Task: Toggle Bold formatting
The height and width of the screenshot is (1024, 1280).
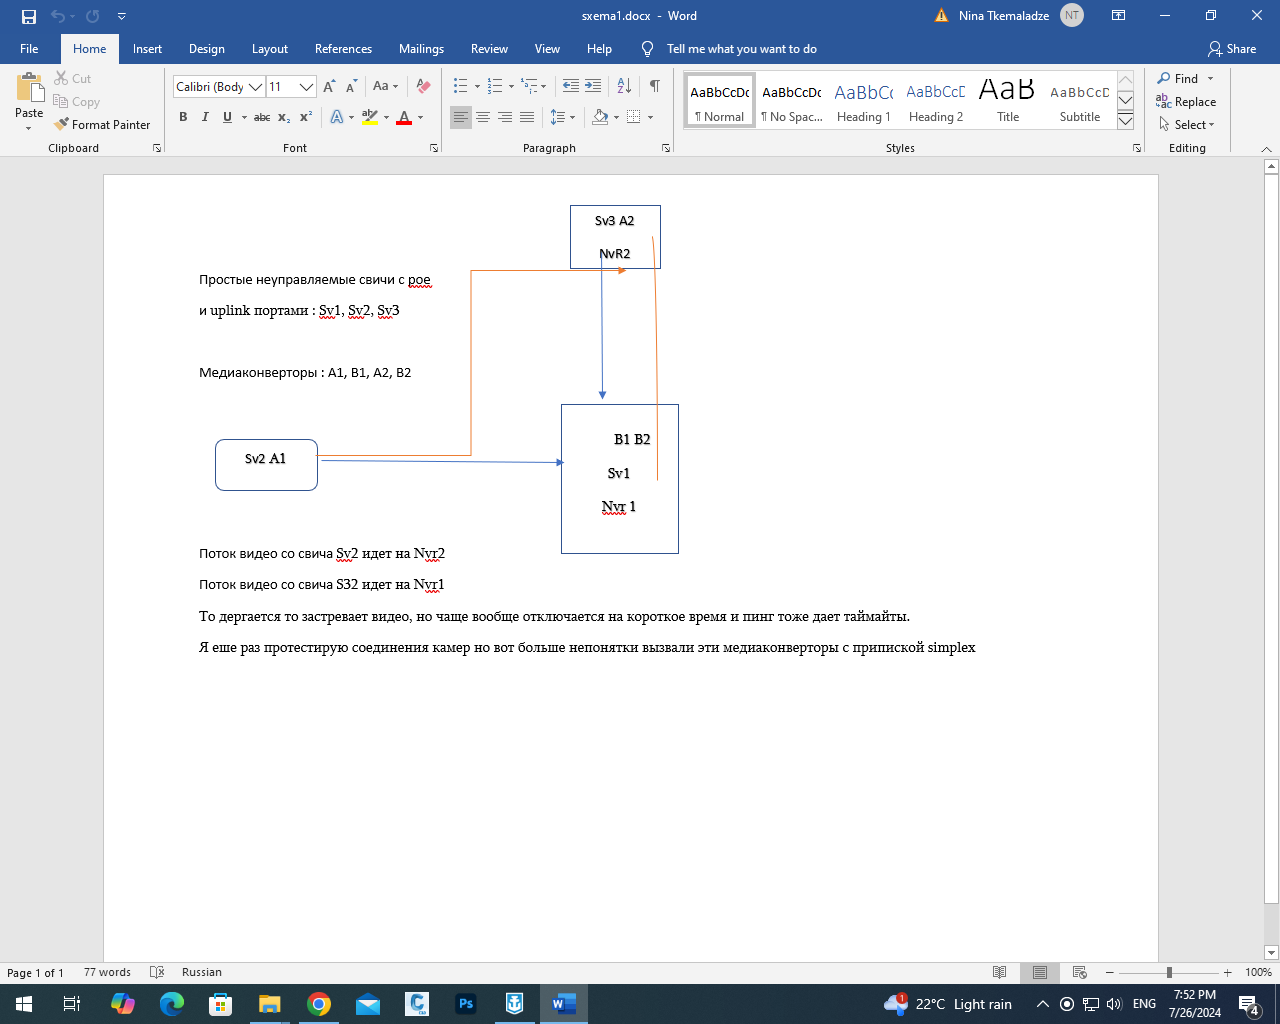Action: (x=183, y=117)
